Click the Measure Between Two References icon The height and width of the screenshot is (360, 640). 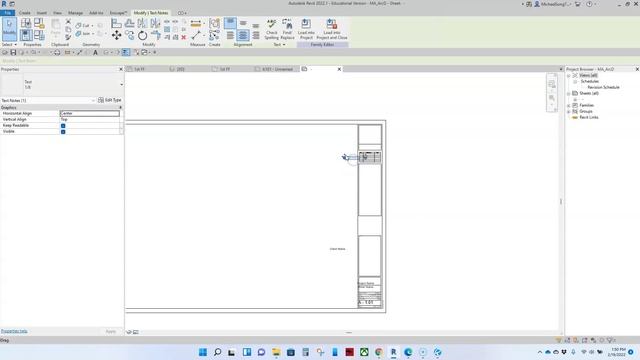pos(196,36)
